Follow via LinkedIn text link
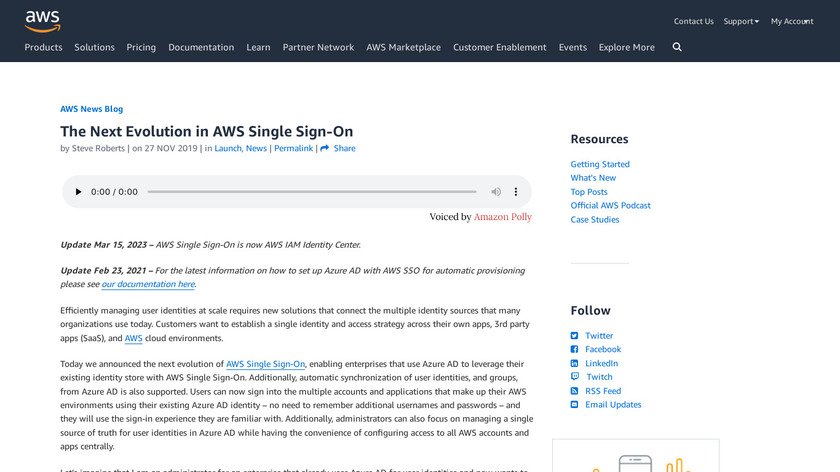The height and width of the screenshot is (472, 840). (x=602, y=363)
